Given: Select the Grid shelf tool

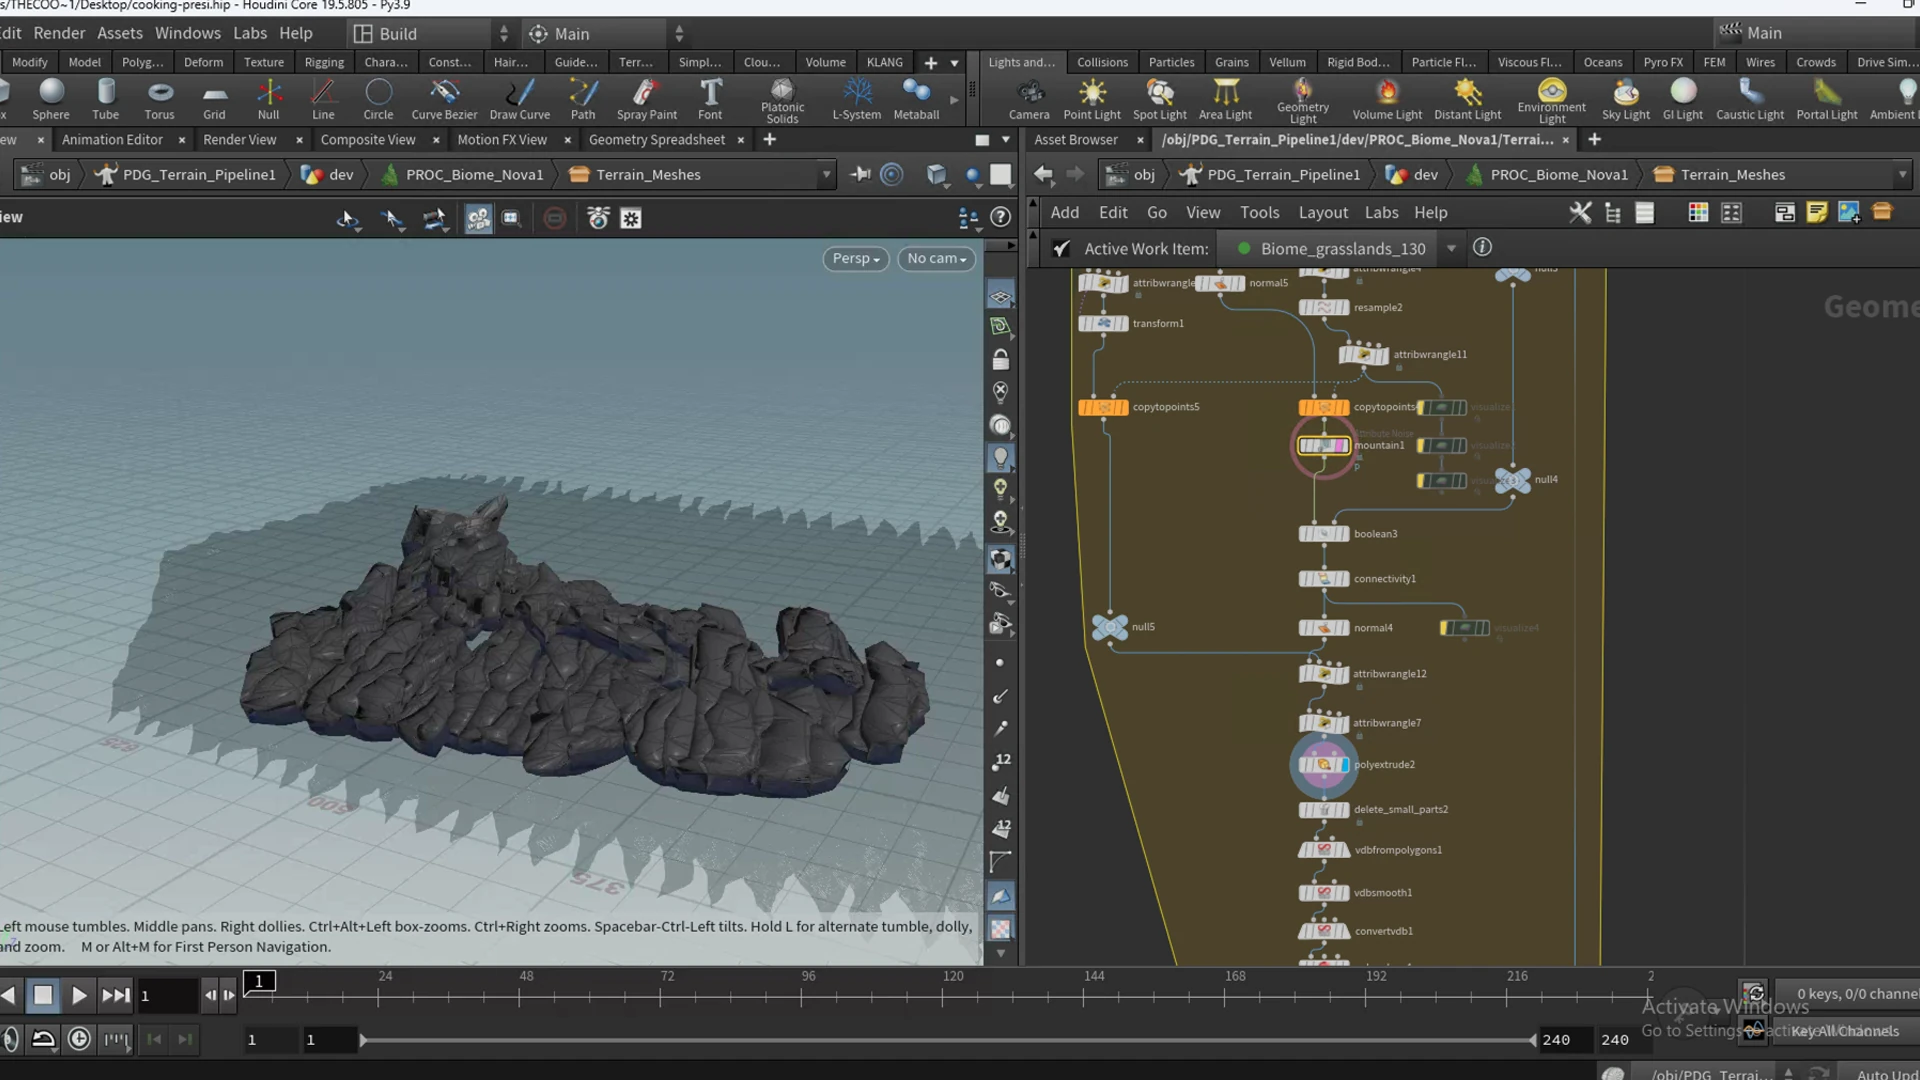Looking at the screenshot, I should [x=214, y=100].
